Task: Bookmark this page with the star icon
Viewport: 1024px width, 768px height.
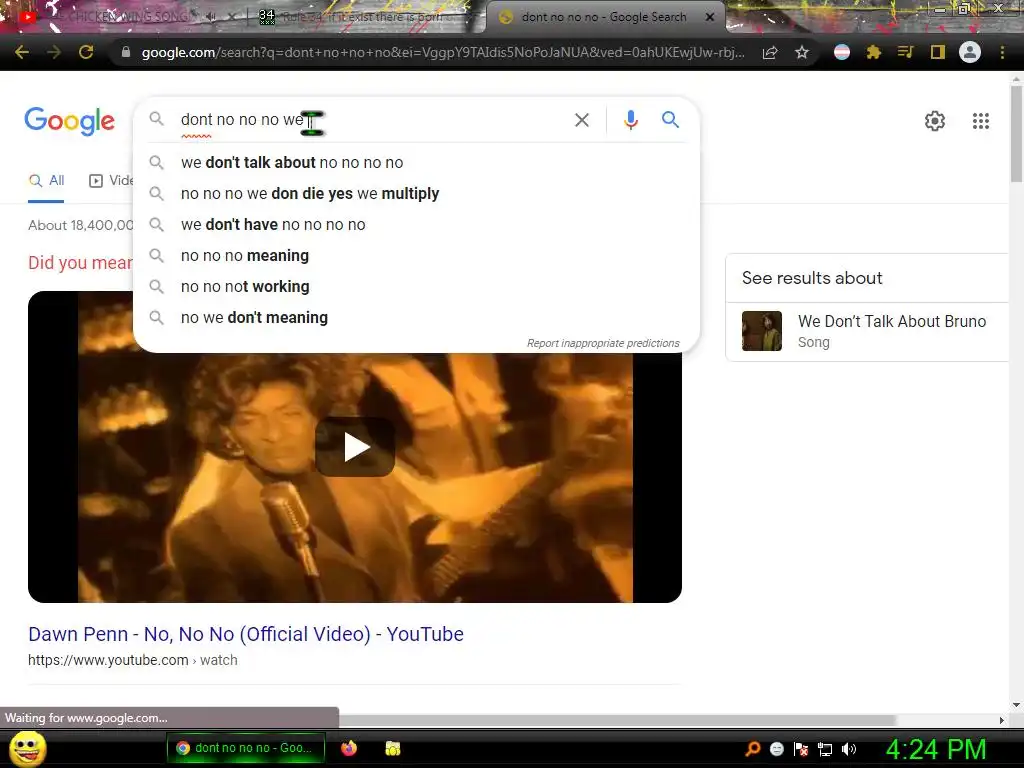Action: (x=802, y=52)
